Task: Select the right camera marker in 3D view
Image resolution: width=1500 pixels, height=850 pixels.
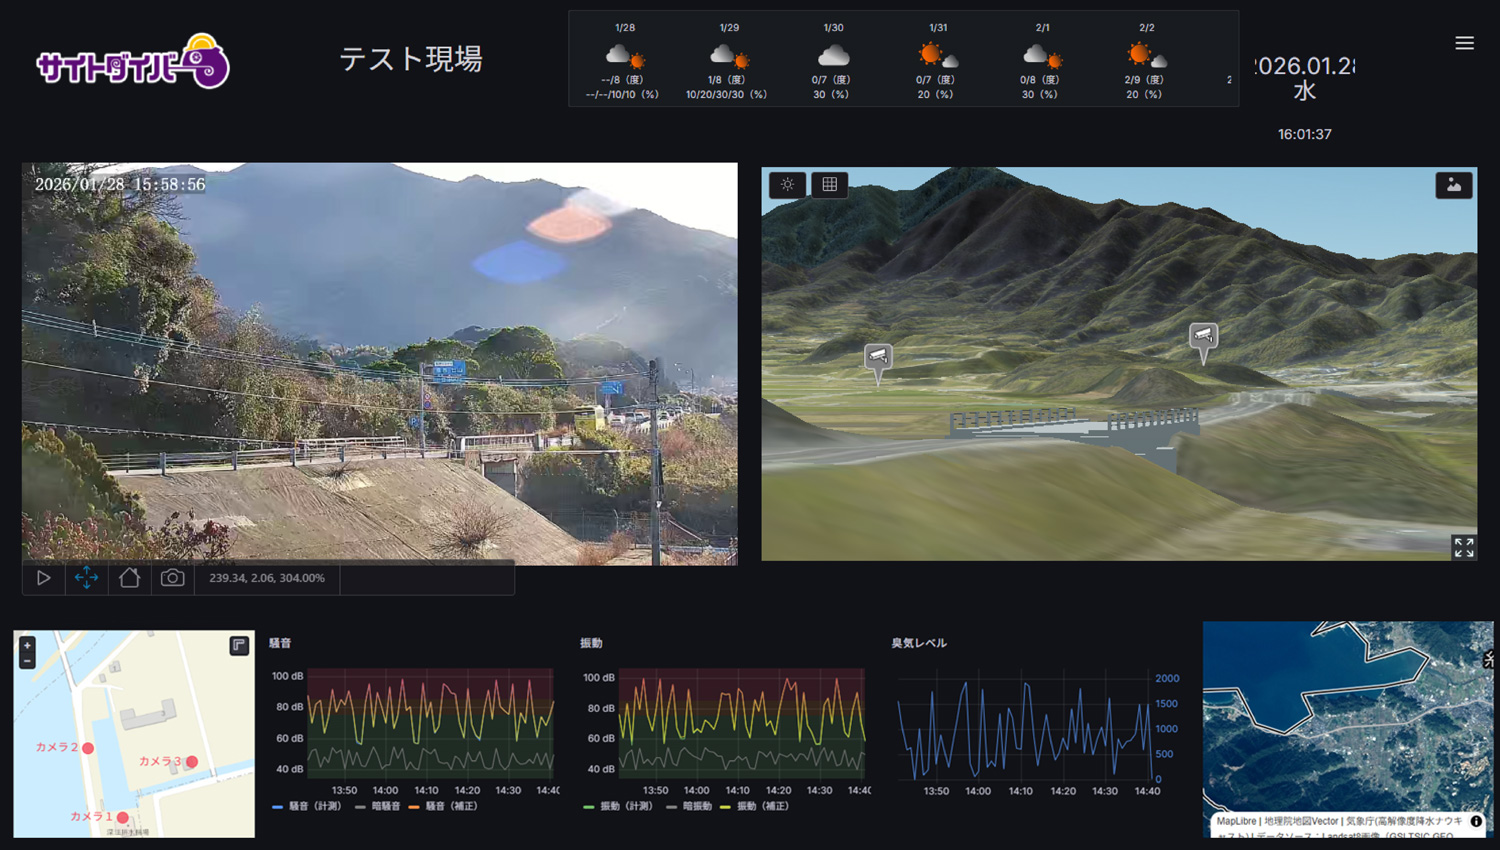Action: tap(1203, 337)
